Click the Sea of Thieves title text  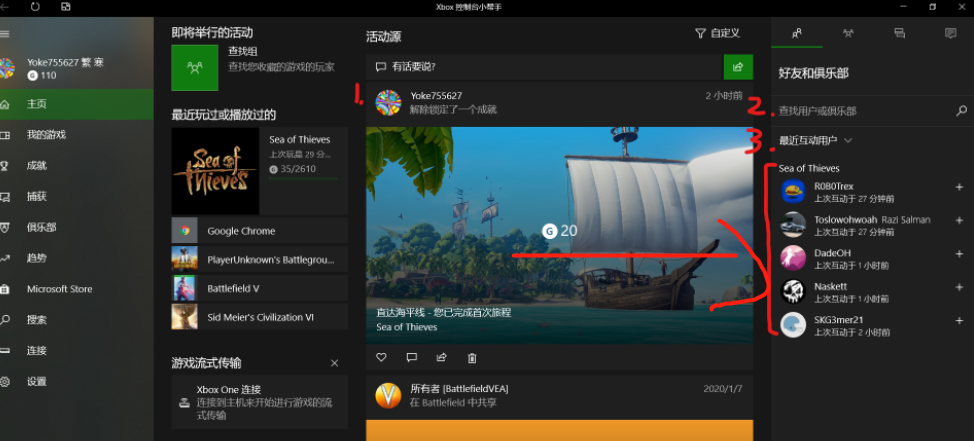point(300,140)
